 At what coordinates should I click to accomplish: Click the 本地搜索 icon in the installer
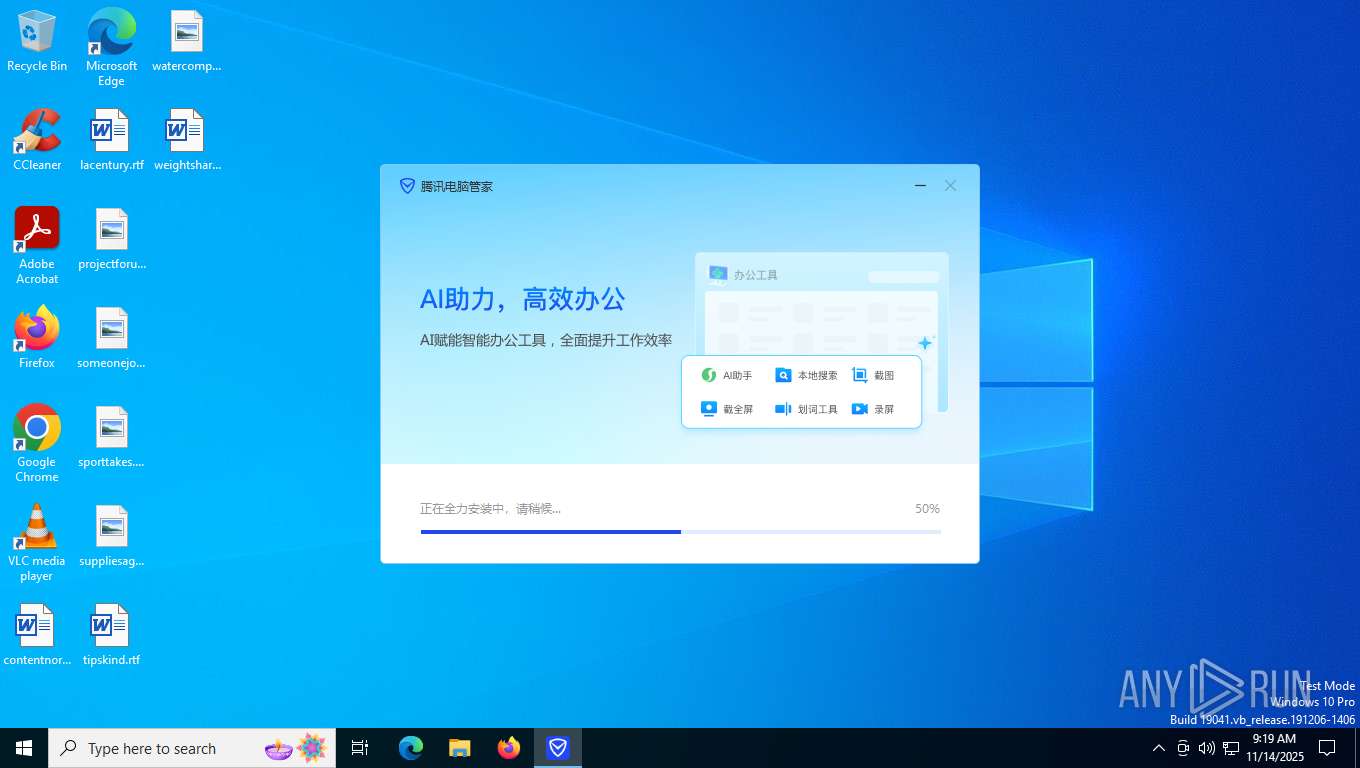(783, 375)
